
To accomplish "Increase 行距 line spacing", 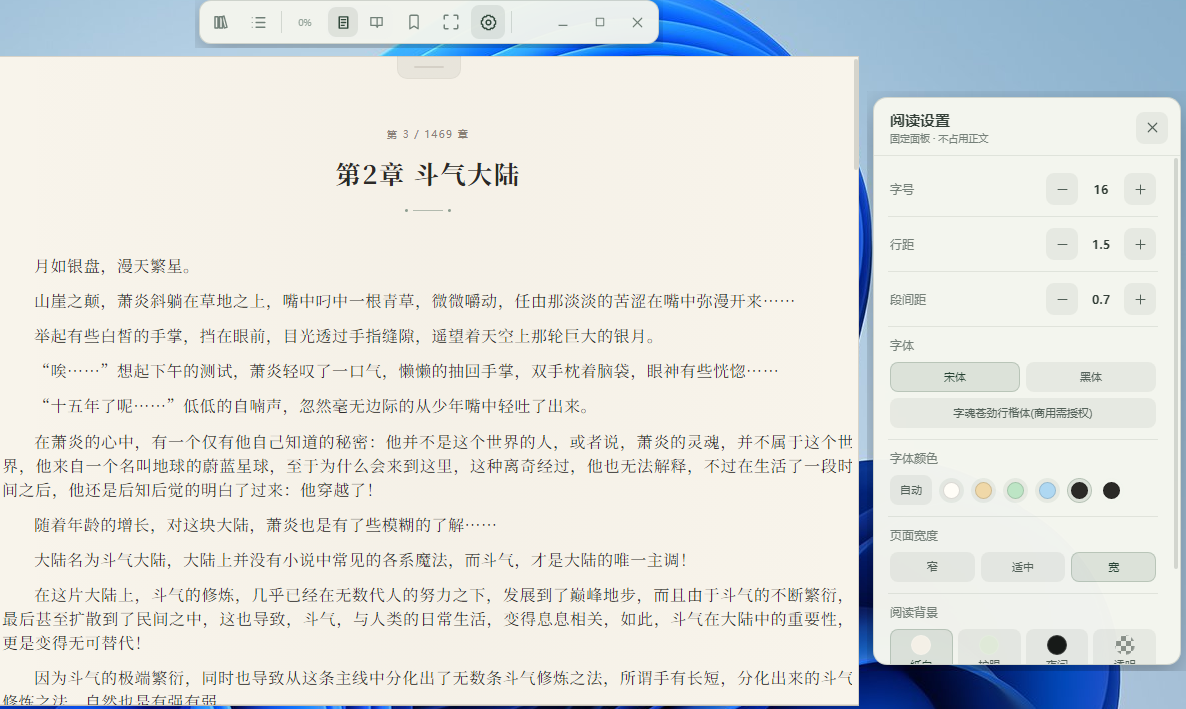I will pyautogui.click(x=1140, y=244).
